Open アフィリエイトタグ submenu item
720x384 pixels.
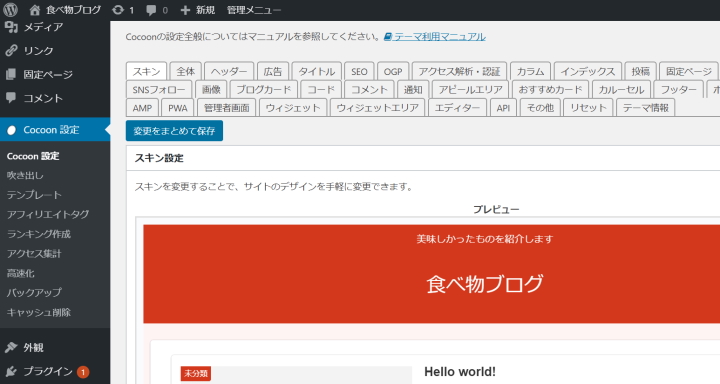tap(48, 215)
